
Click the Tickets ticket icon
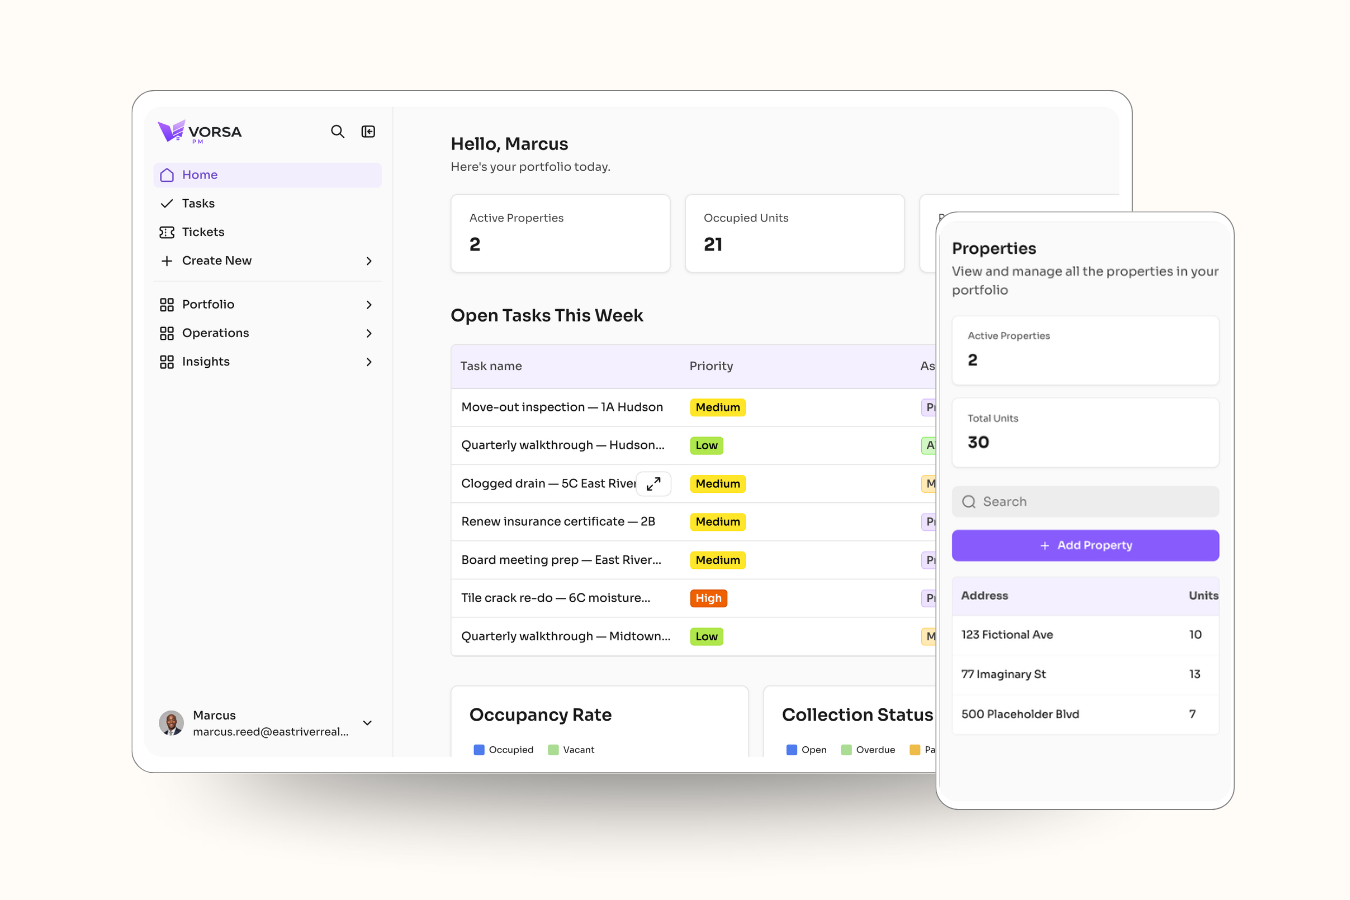[167, 232]
